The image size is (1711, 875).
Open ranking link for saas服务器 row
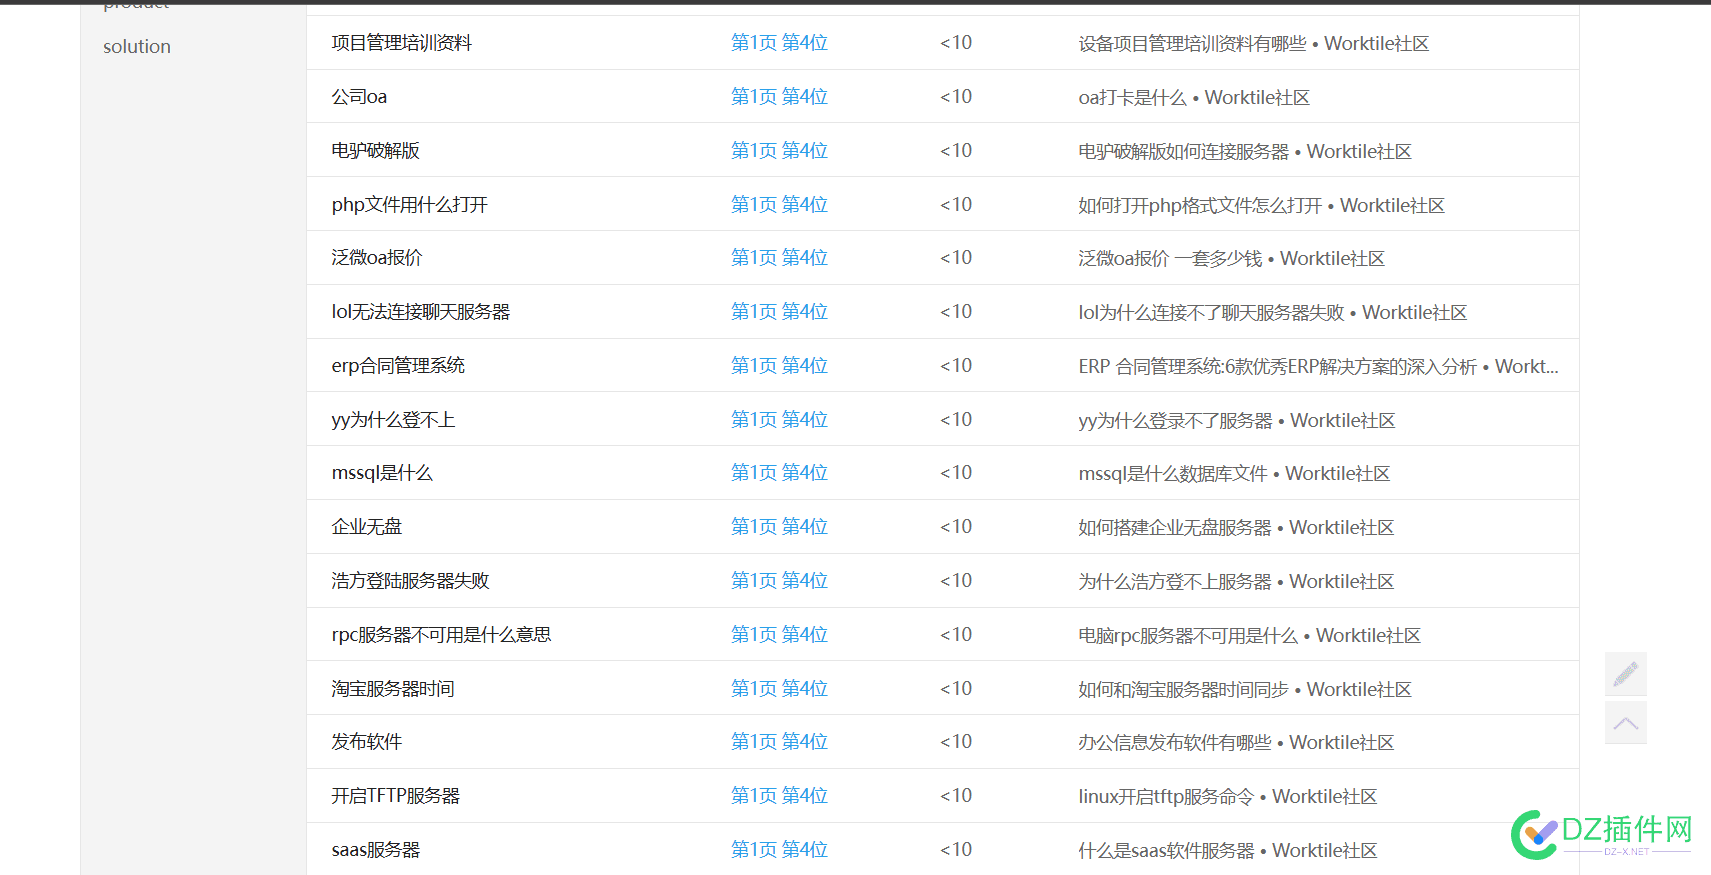coord(779,850)
